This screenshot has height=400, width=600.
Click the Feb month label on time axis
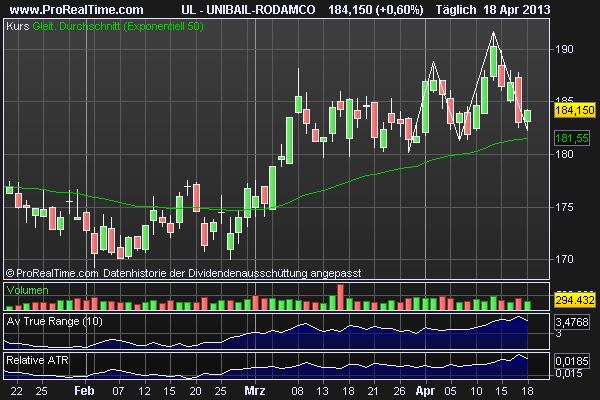pyautogui.click(x=84, y=391)
